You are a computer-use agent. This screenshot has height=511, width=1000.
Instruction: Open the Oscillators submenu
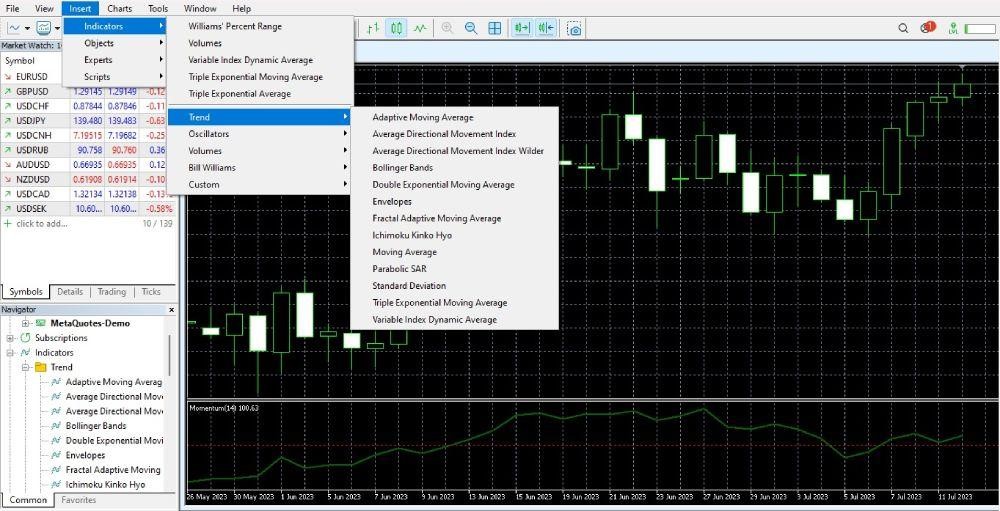pyautogui.click(x=208, y=134)
